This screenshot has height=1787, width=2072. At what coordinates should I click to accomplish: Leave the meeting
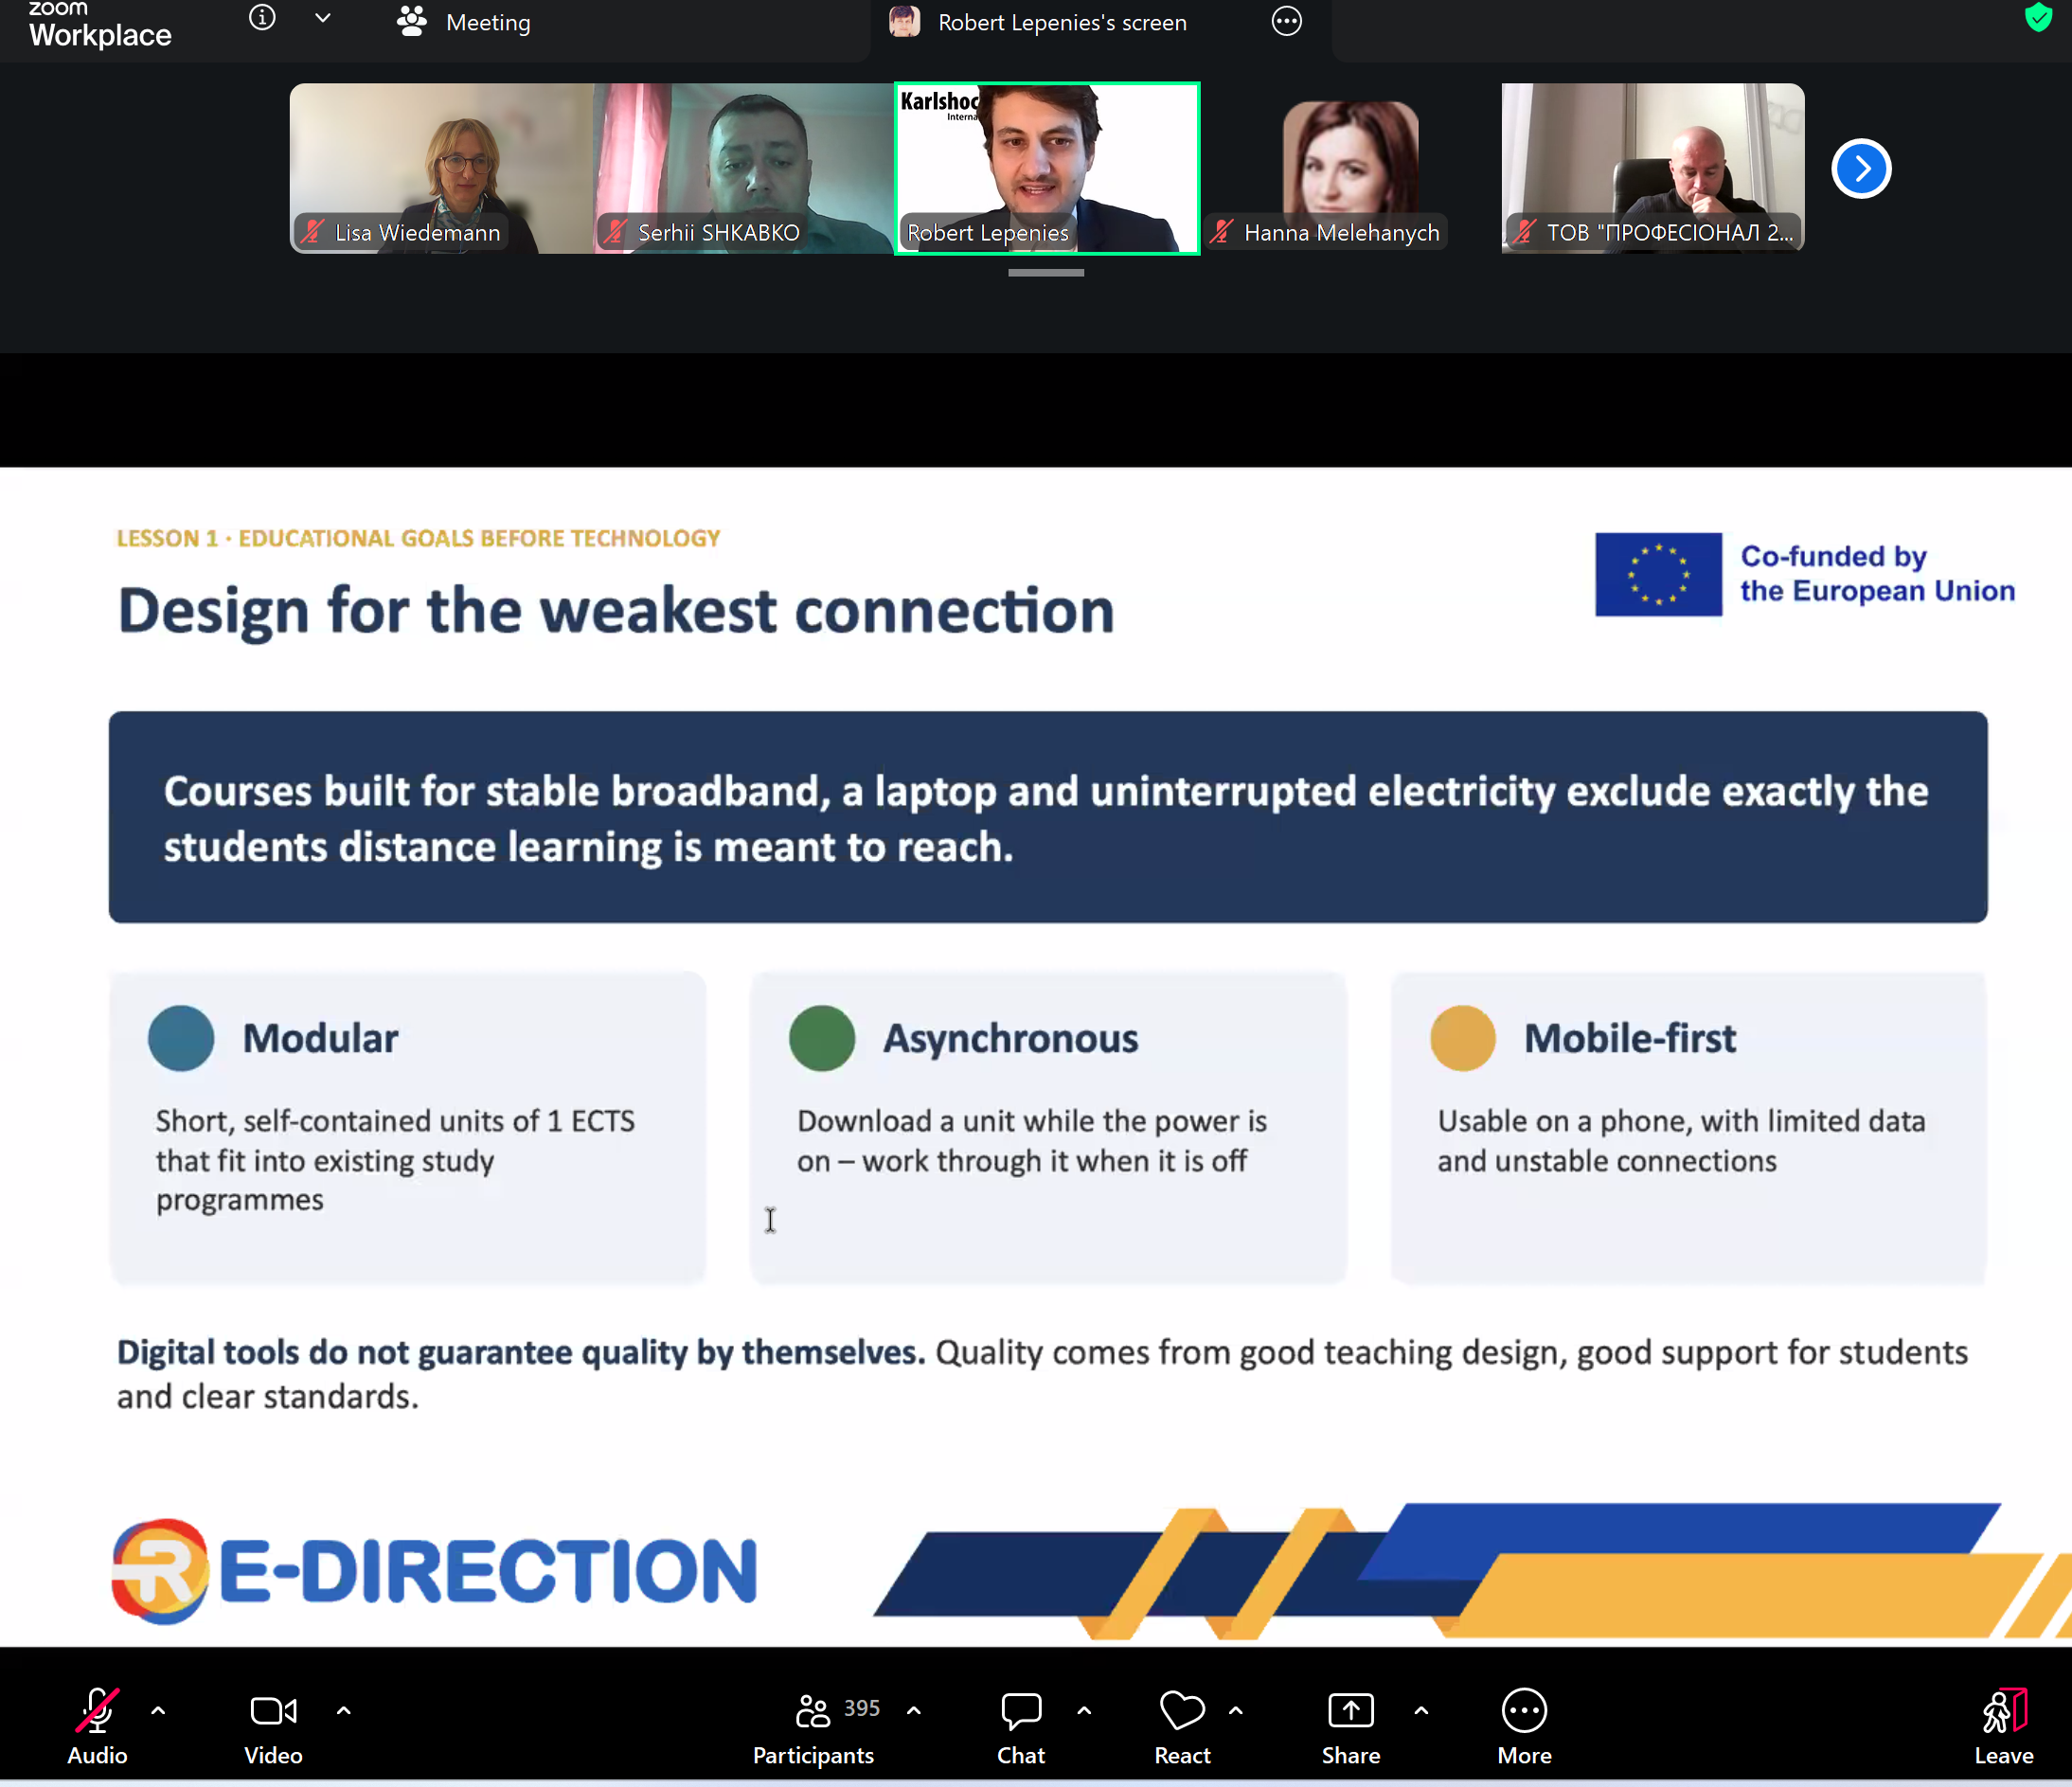(x=2004, y=1726)
